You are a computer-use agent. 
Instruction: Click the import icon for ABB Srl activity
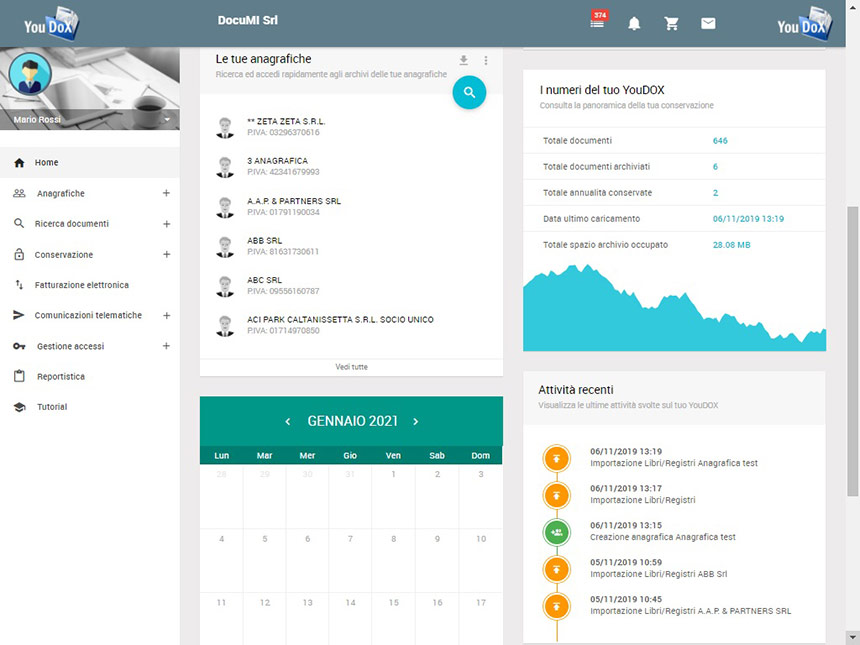pos(557,569)
